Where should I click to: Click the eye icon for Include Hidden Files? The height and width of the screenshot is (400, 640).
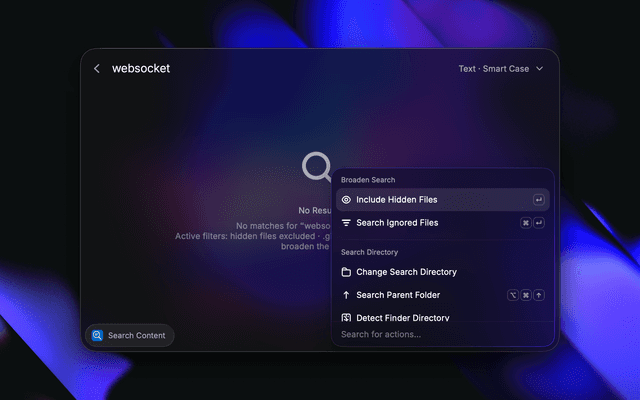pyautogui.click(x=346, y=200)
